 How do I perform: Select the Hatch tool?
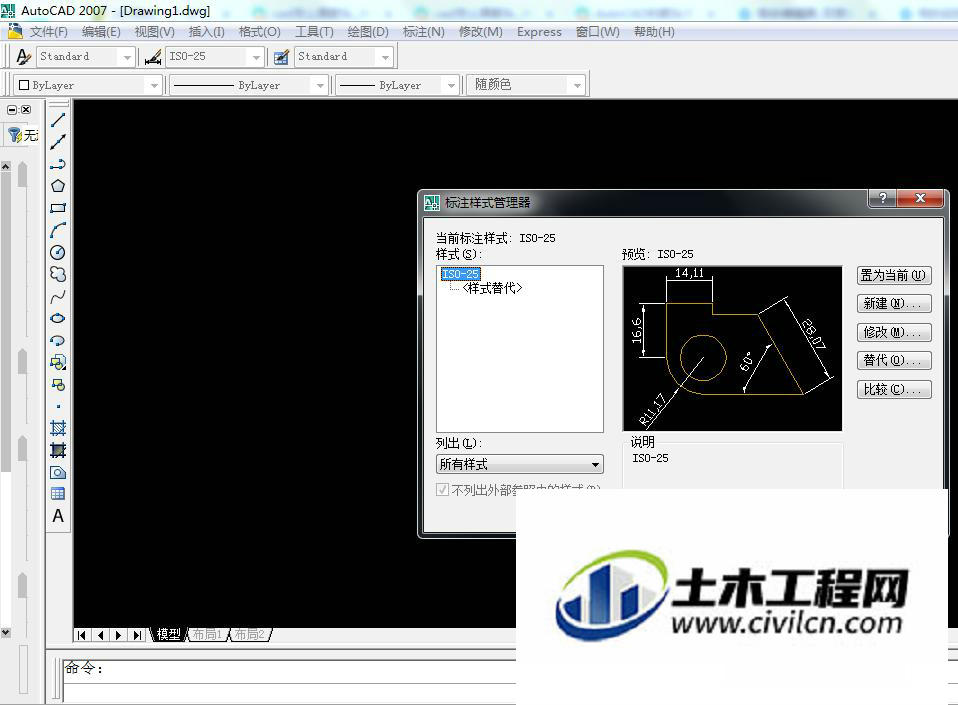(58, 428)
